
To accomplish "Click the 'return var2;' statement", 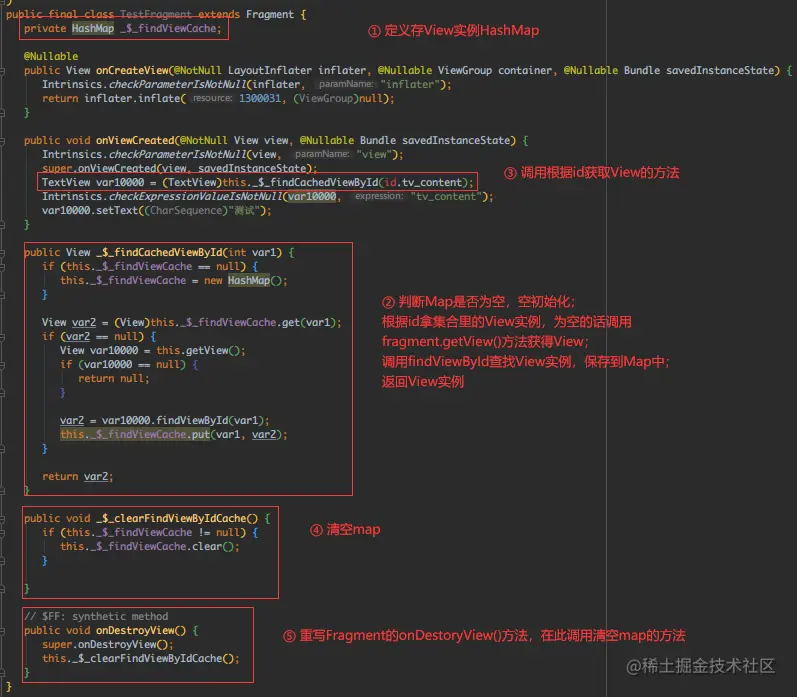I will point(78,477).
